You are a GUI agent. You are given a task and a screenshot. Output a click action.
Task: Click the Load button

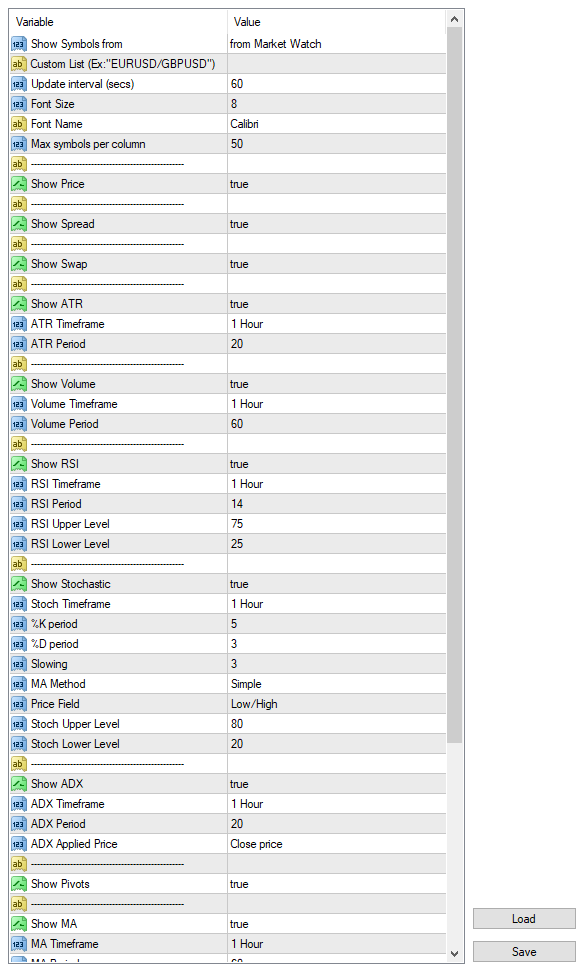[524, 919]
